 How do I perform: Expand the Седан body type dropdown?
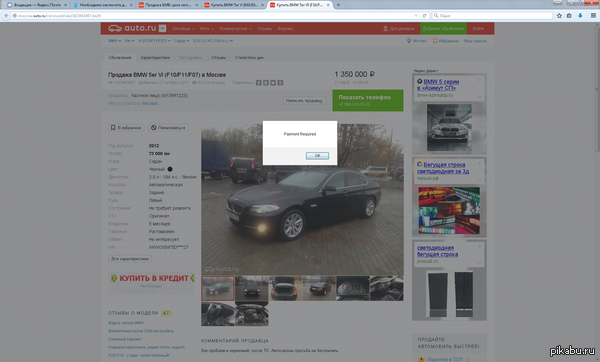tap(181, 41)
